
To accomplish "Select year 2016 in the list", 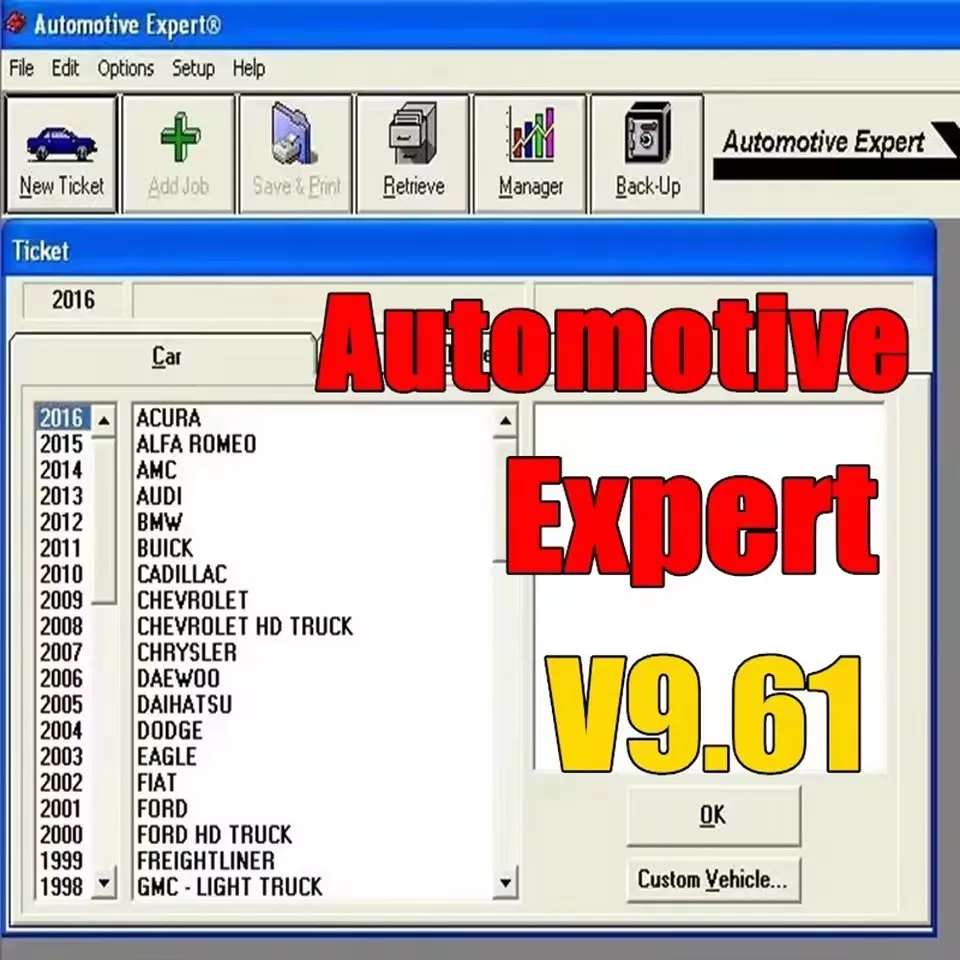I will (x=62, y=418).
